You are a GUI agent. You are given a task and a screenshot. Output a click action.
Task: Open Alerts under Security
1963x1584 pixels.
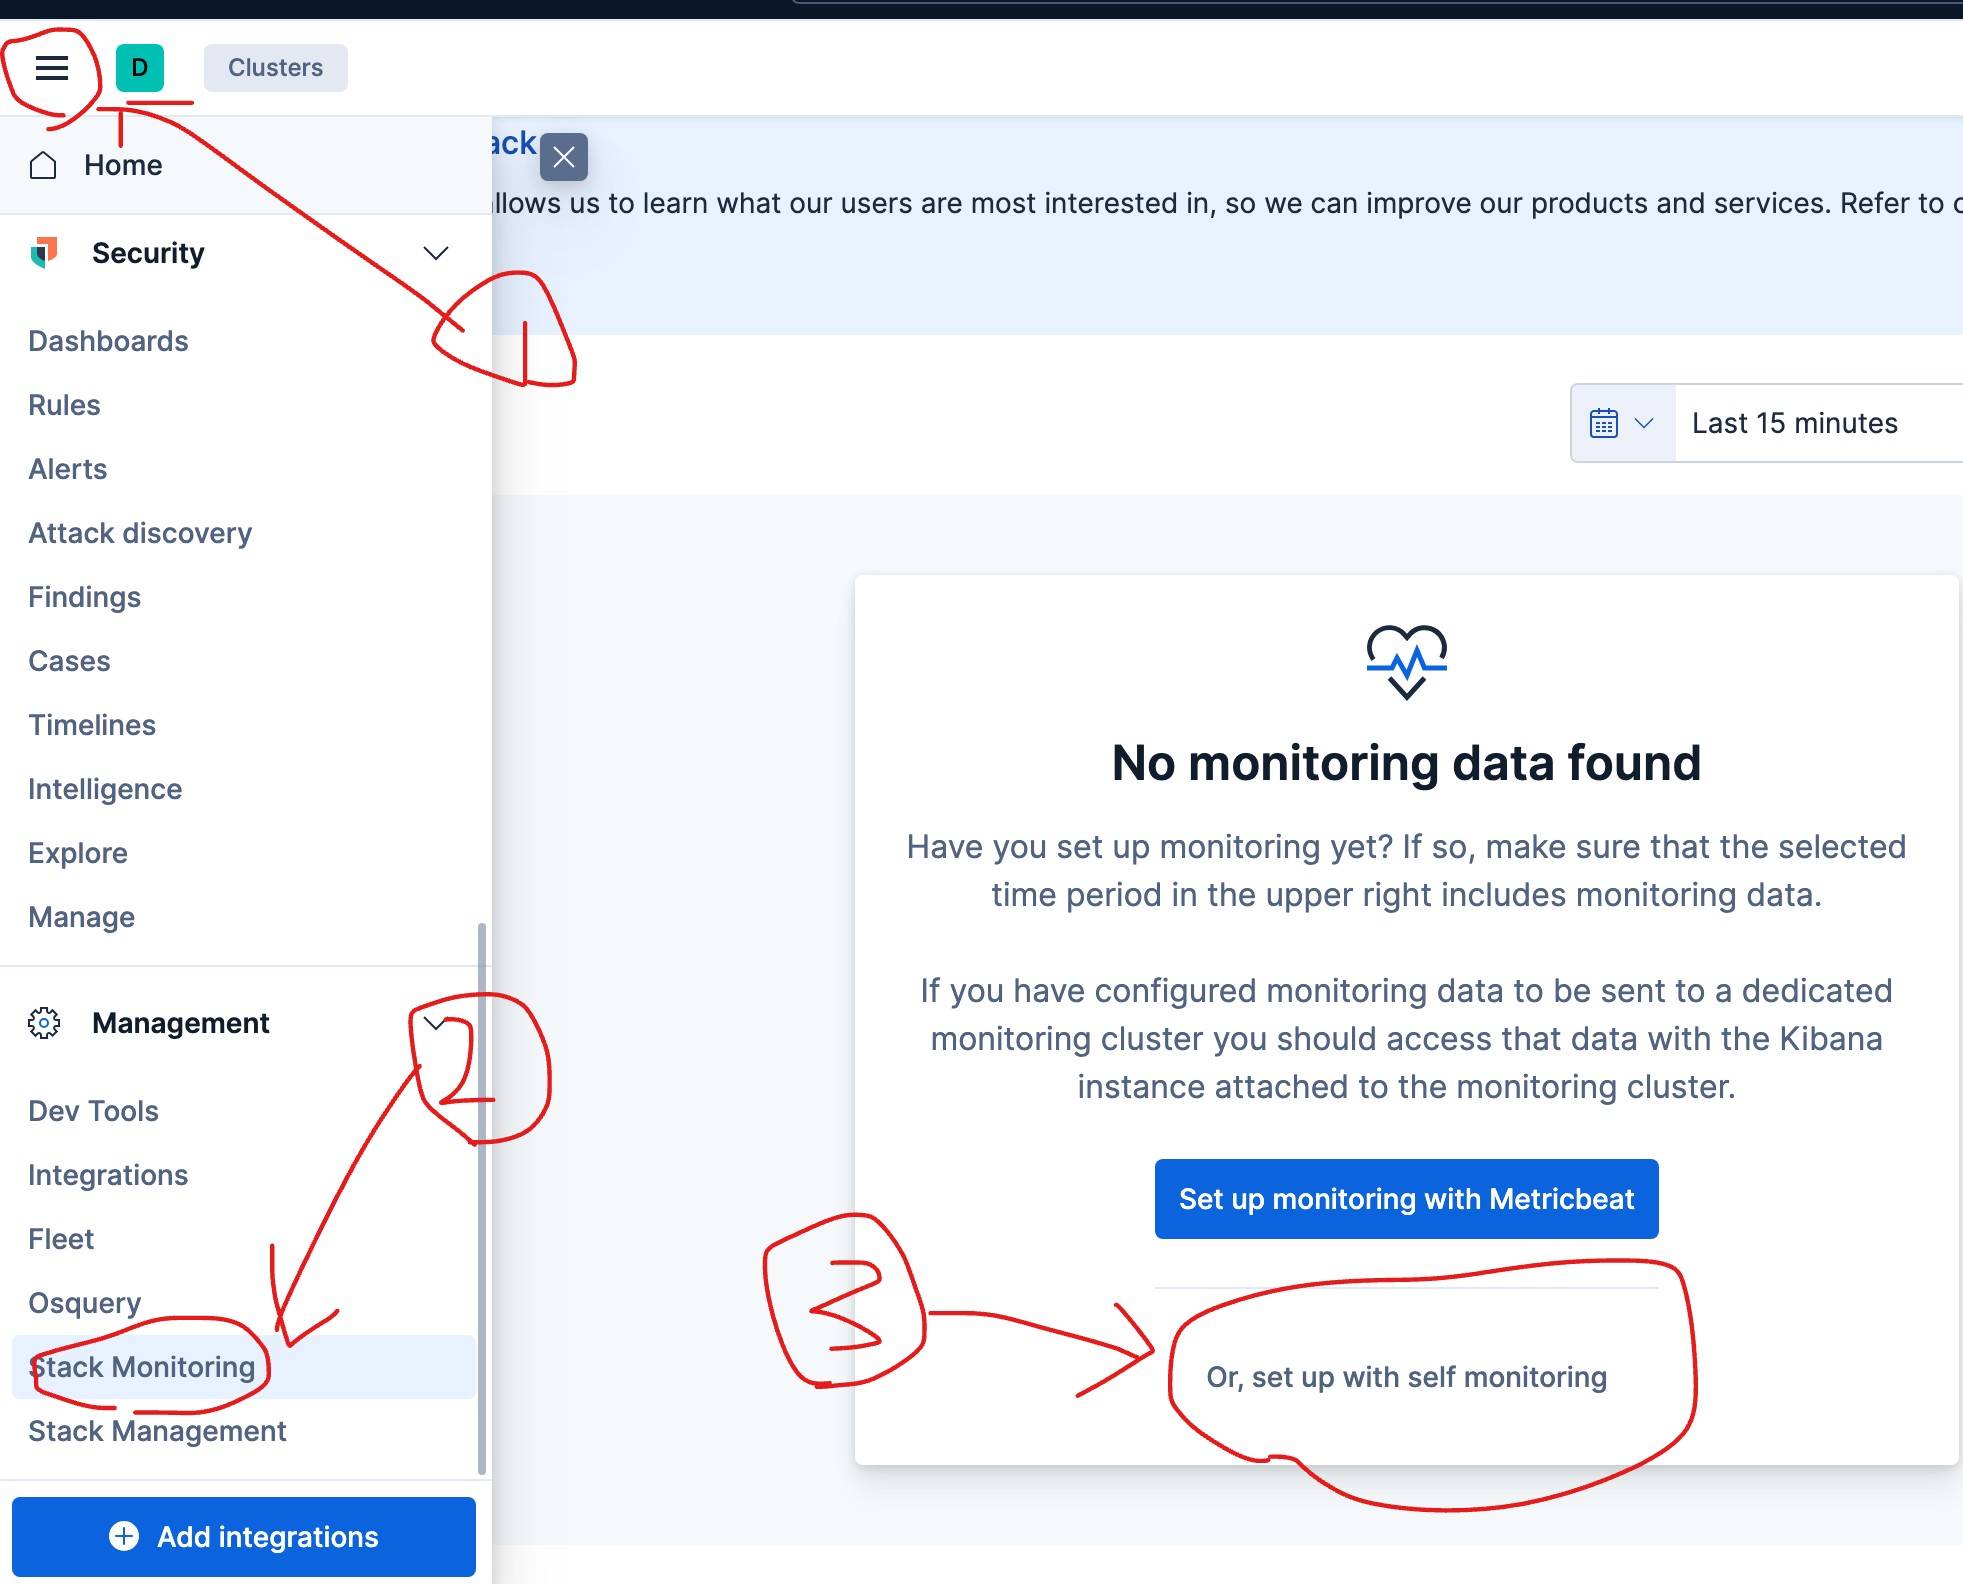67,469
